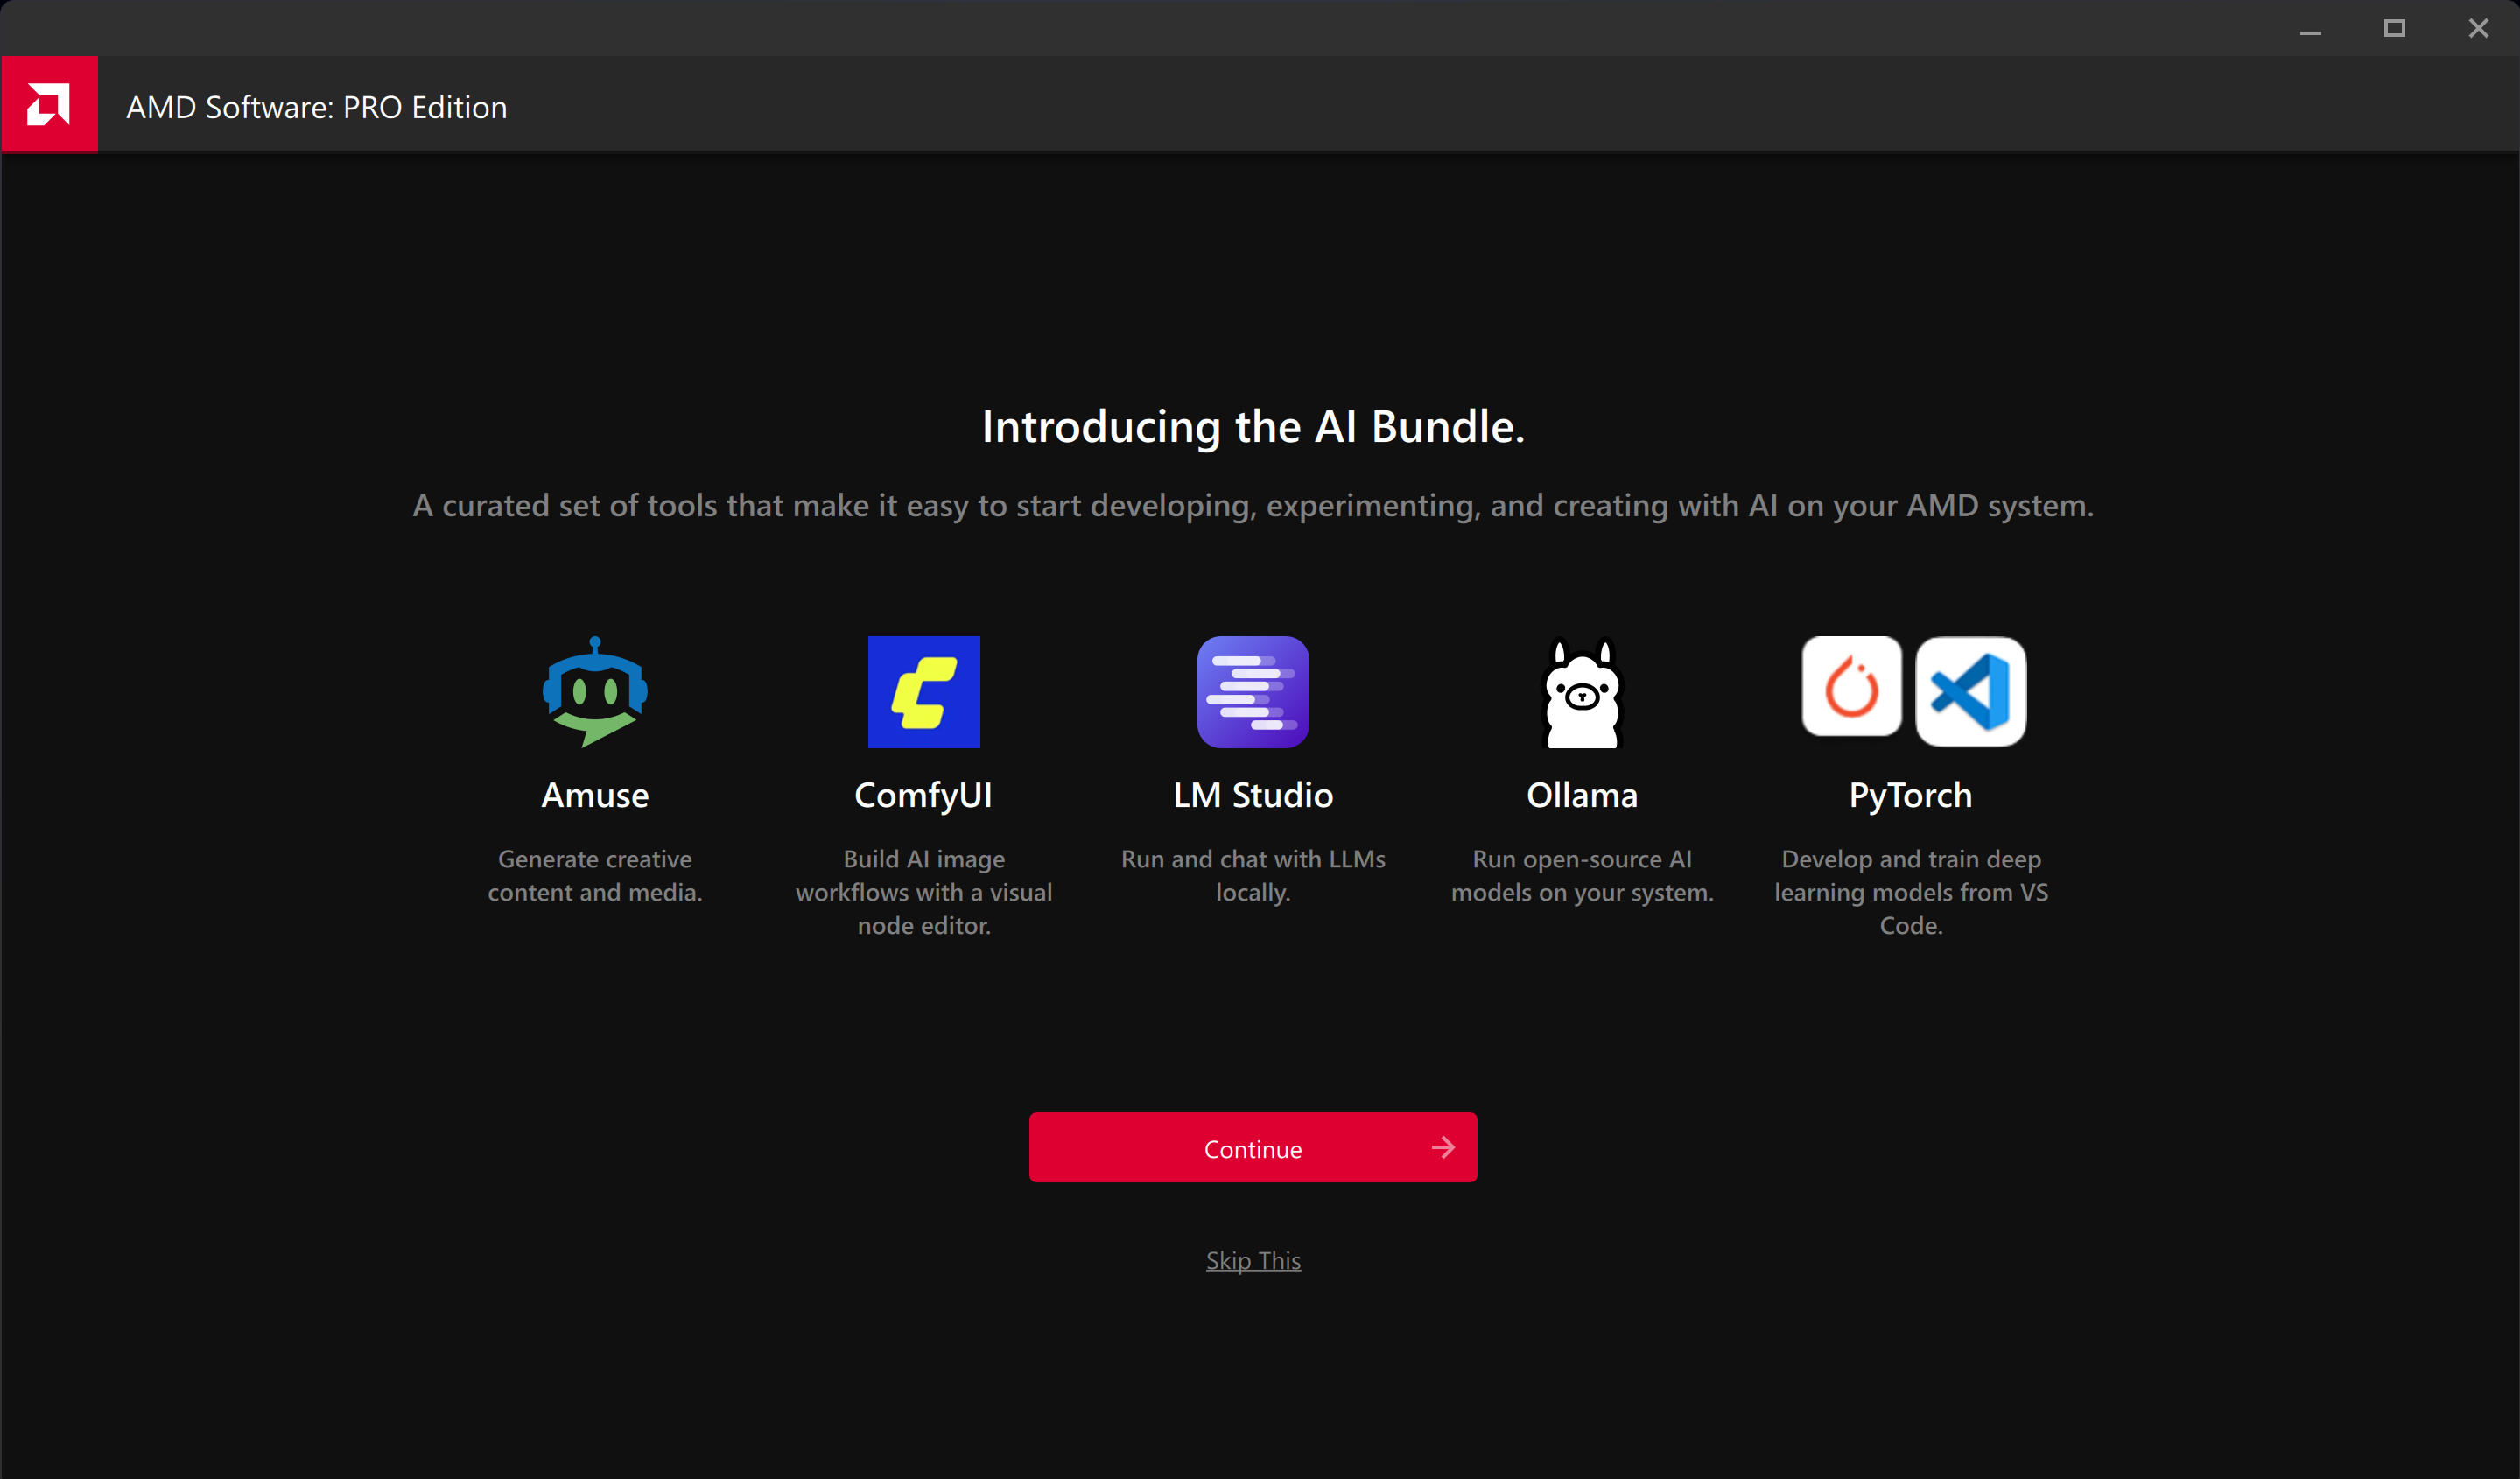Maximize the AMD Software window
Screen dimensions: 2520x1479
pyautogui.click(x=2394, y=29)
